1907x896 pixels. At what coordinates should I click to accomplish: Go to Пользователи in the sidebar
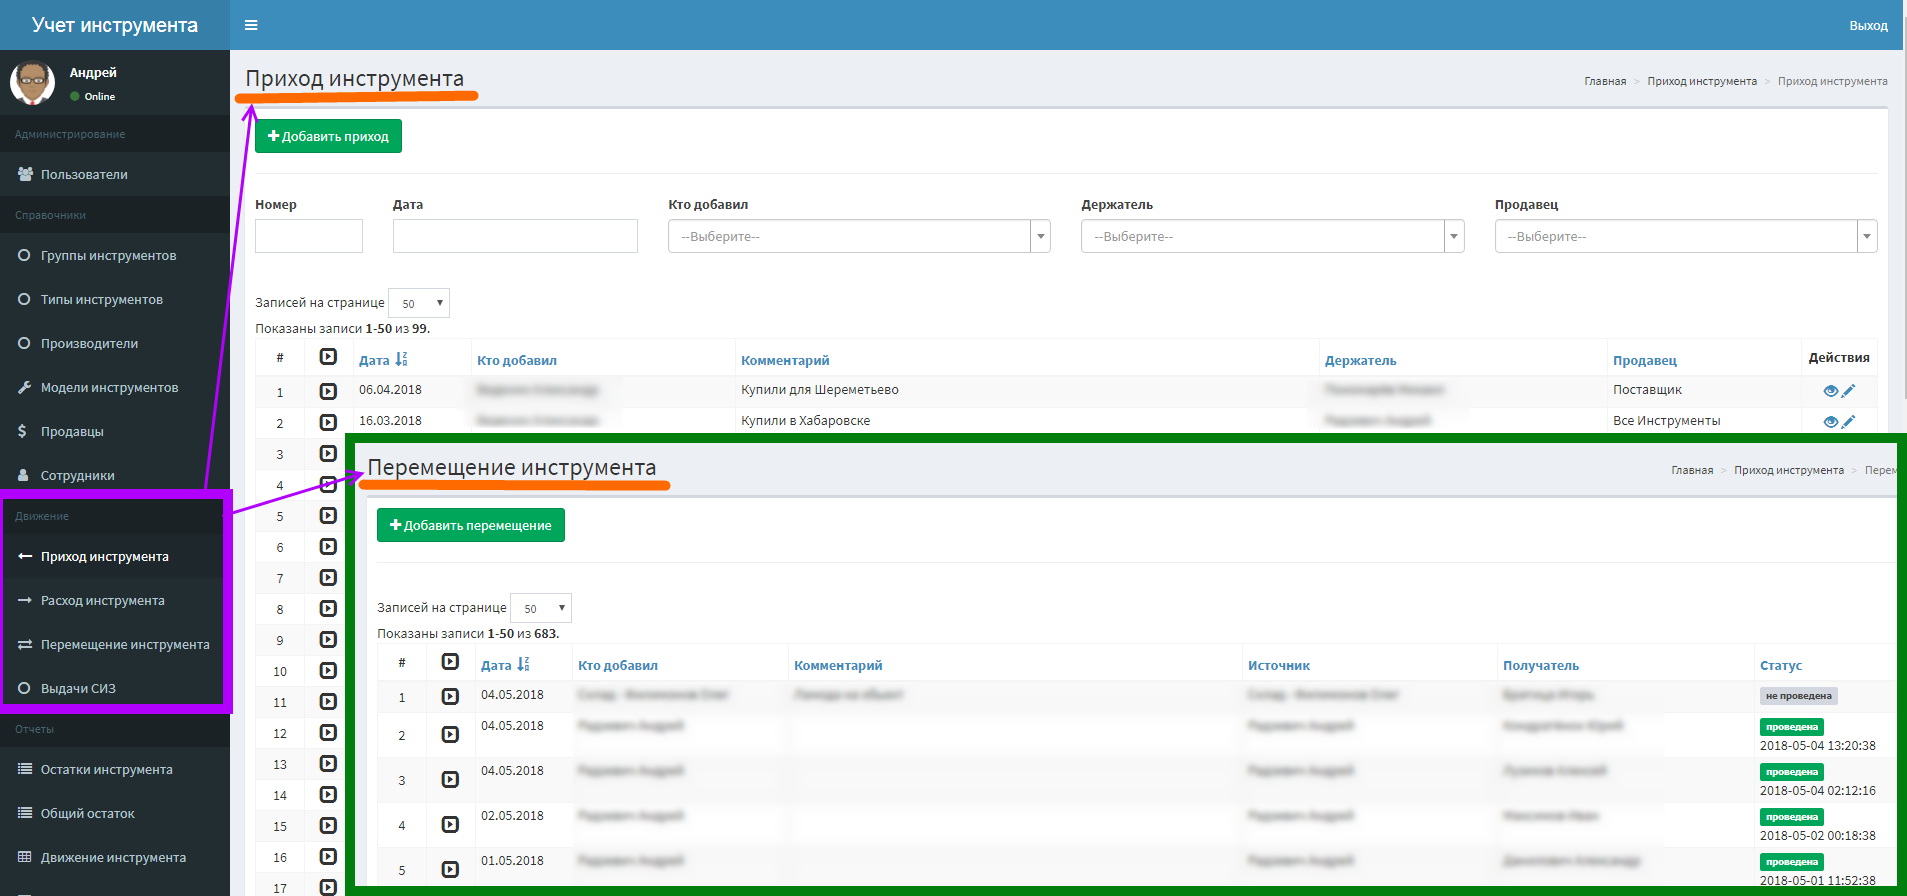pyautogui.click(x=115, y=174)
